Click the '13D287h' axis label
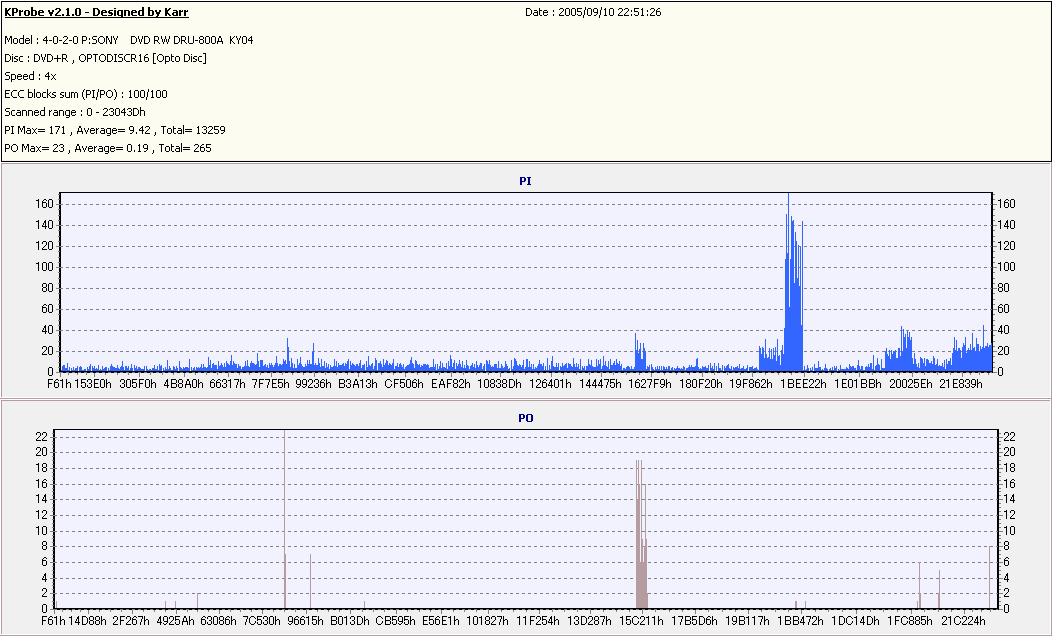Screen dimensions: 1052x636 pos(589,621)
